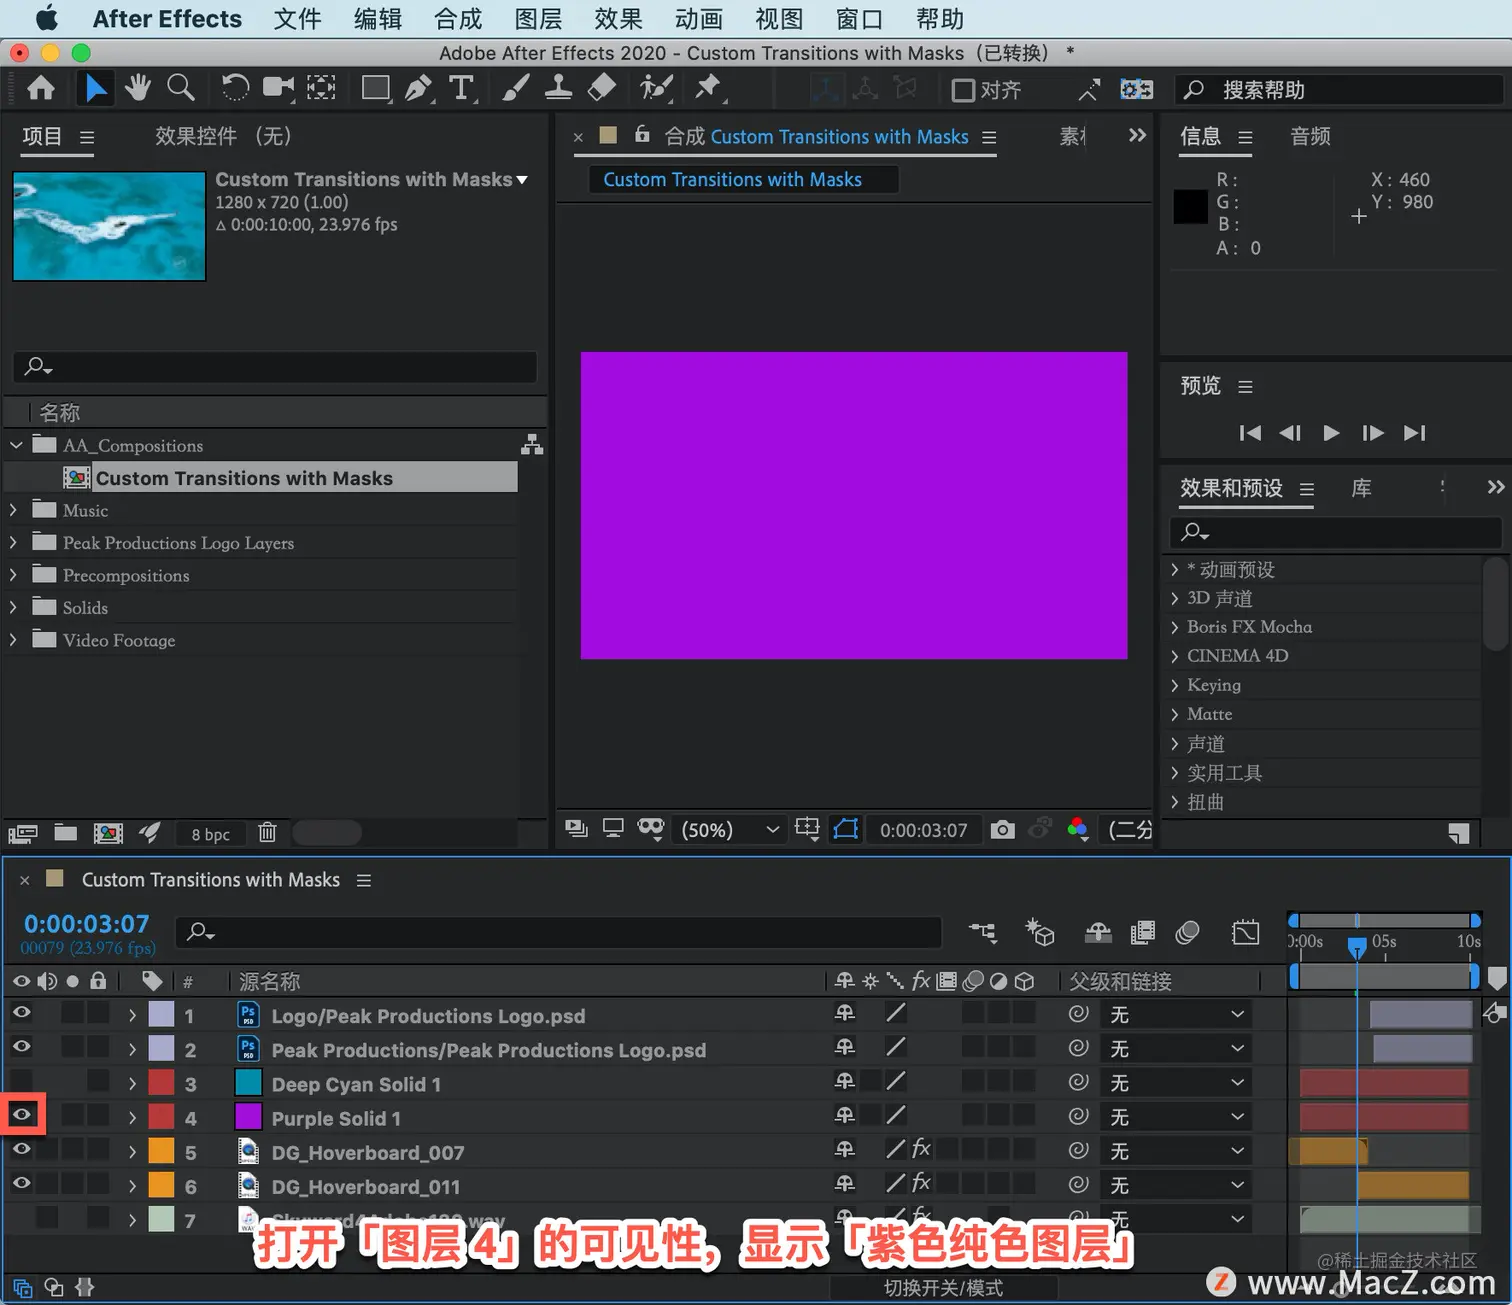Switch to the 库 tab
Image resolution: width=1512 pixels, height=1305 pixels.
1361,488
